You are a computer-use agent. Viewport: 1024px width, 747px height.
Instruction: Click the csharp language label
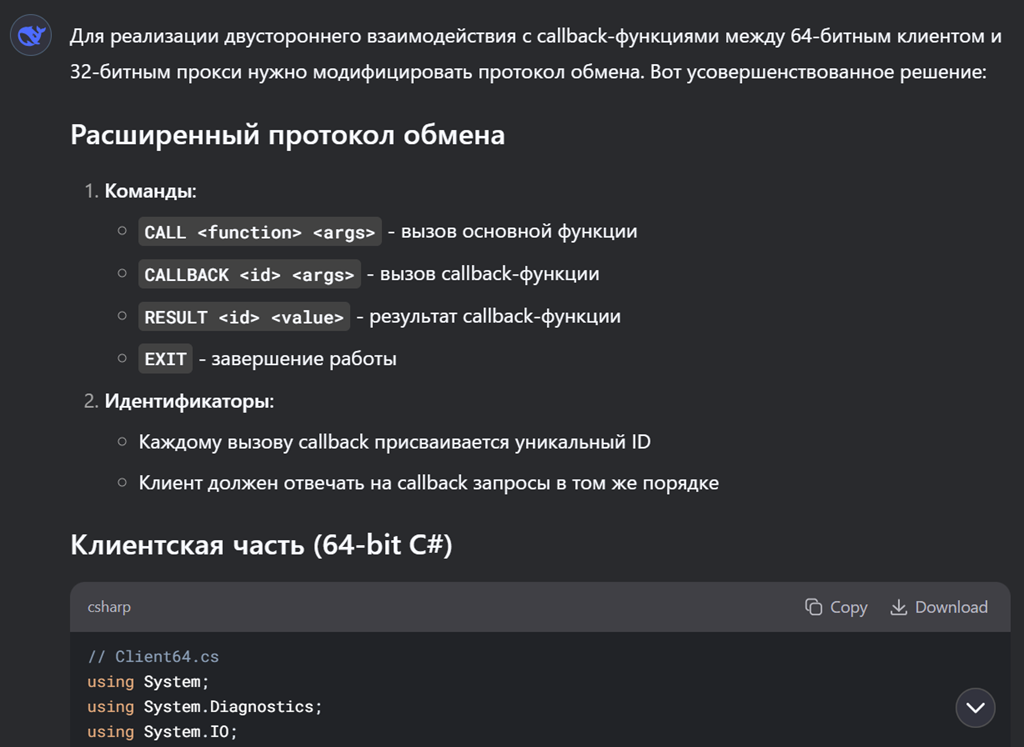[109, 607]
